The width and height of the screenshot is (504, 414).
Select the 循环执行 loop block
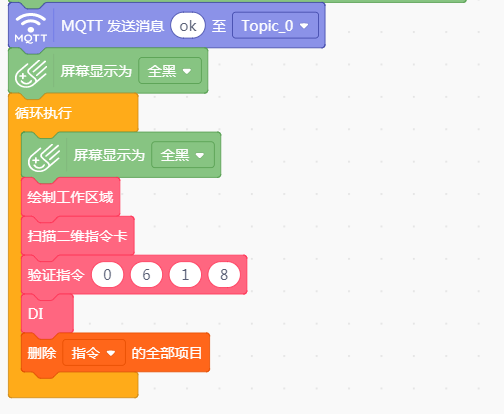coord(43,113)
